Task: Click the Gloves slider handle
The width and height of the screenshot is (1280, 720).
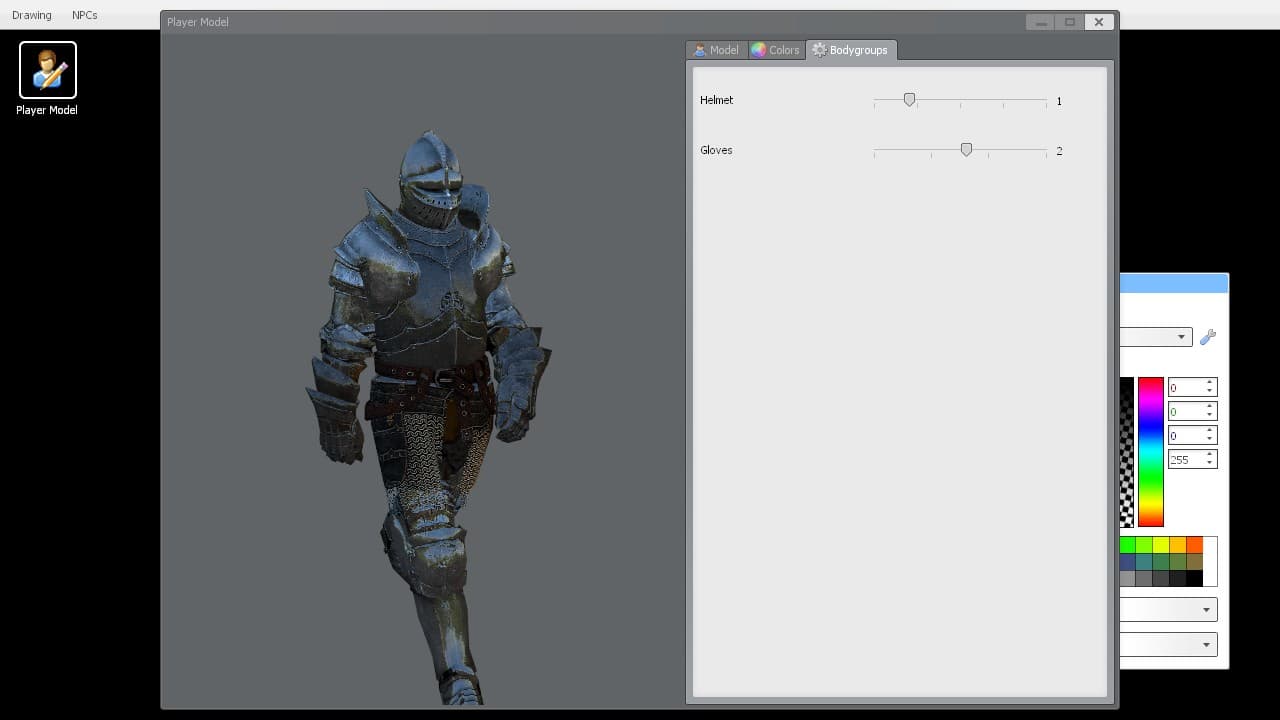Action: (x=966, y=150)
